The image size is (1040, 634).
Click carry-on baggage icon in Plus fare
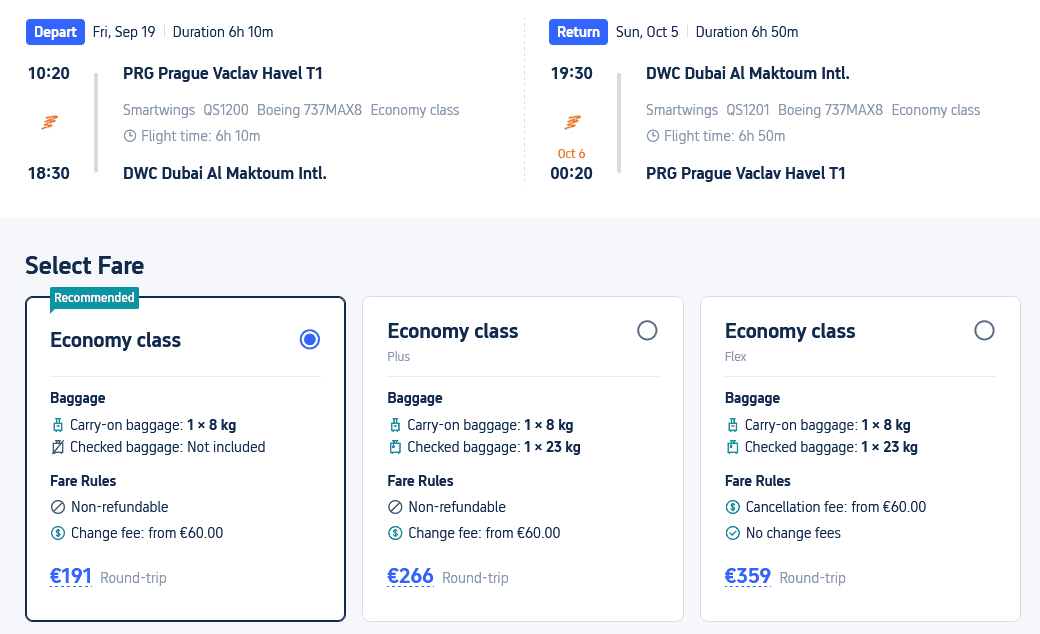click(395, 425)
